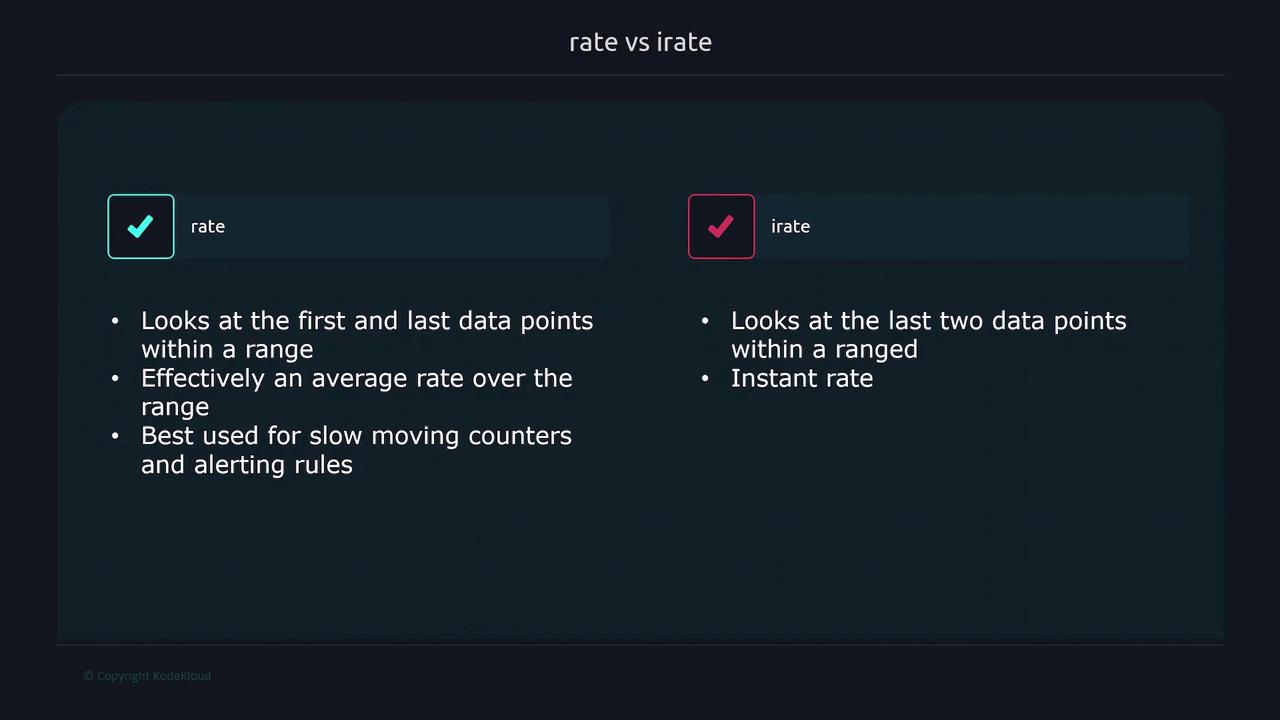Image resolution: width=1280 pixels, height=720 pixels.
Task: Click the bullet dot before "Effectively an average"
Action: pyautogui.click(x=115, y=378)
